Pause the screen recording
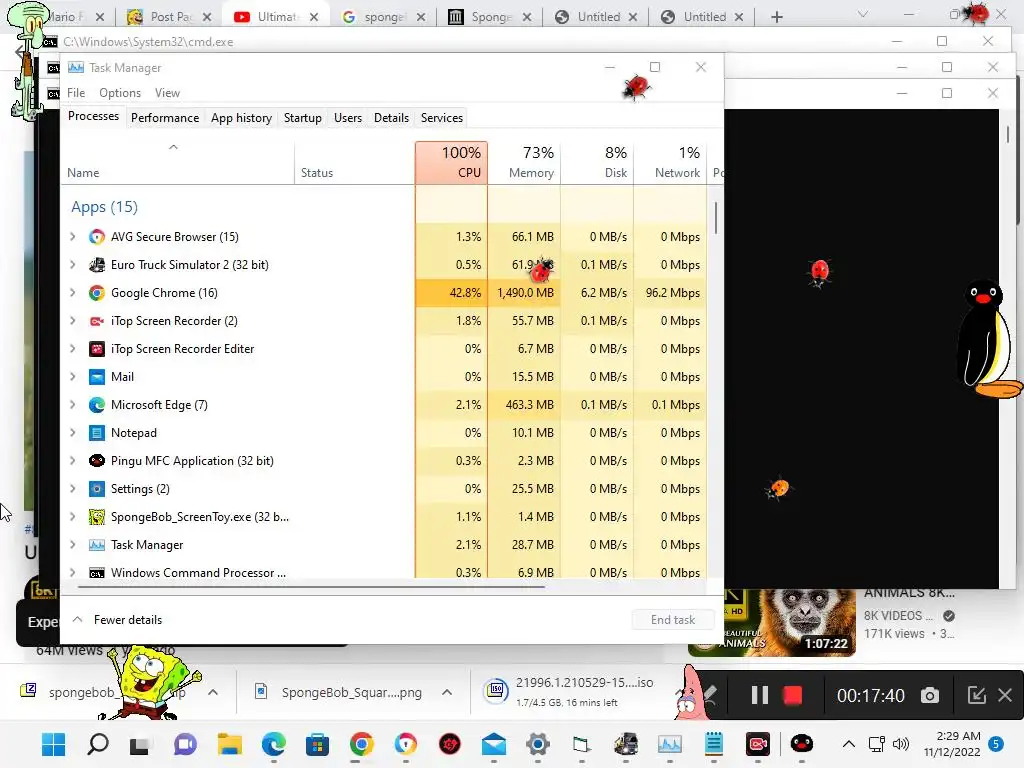Screen dimensions: 1024x768 coord(760,696)
